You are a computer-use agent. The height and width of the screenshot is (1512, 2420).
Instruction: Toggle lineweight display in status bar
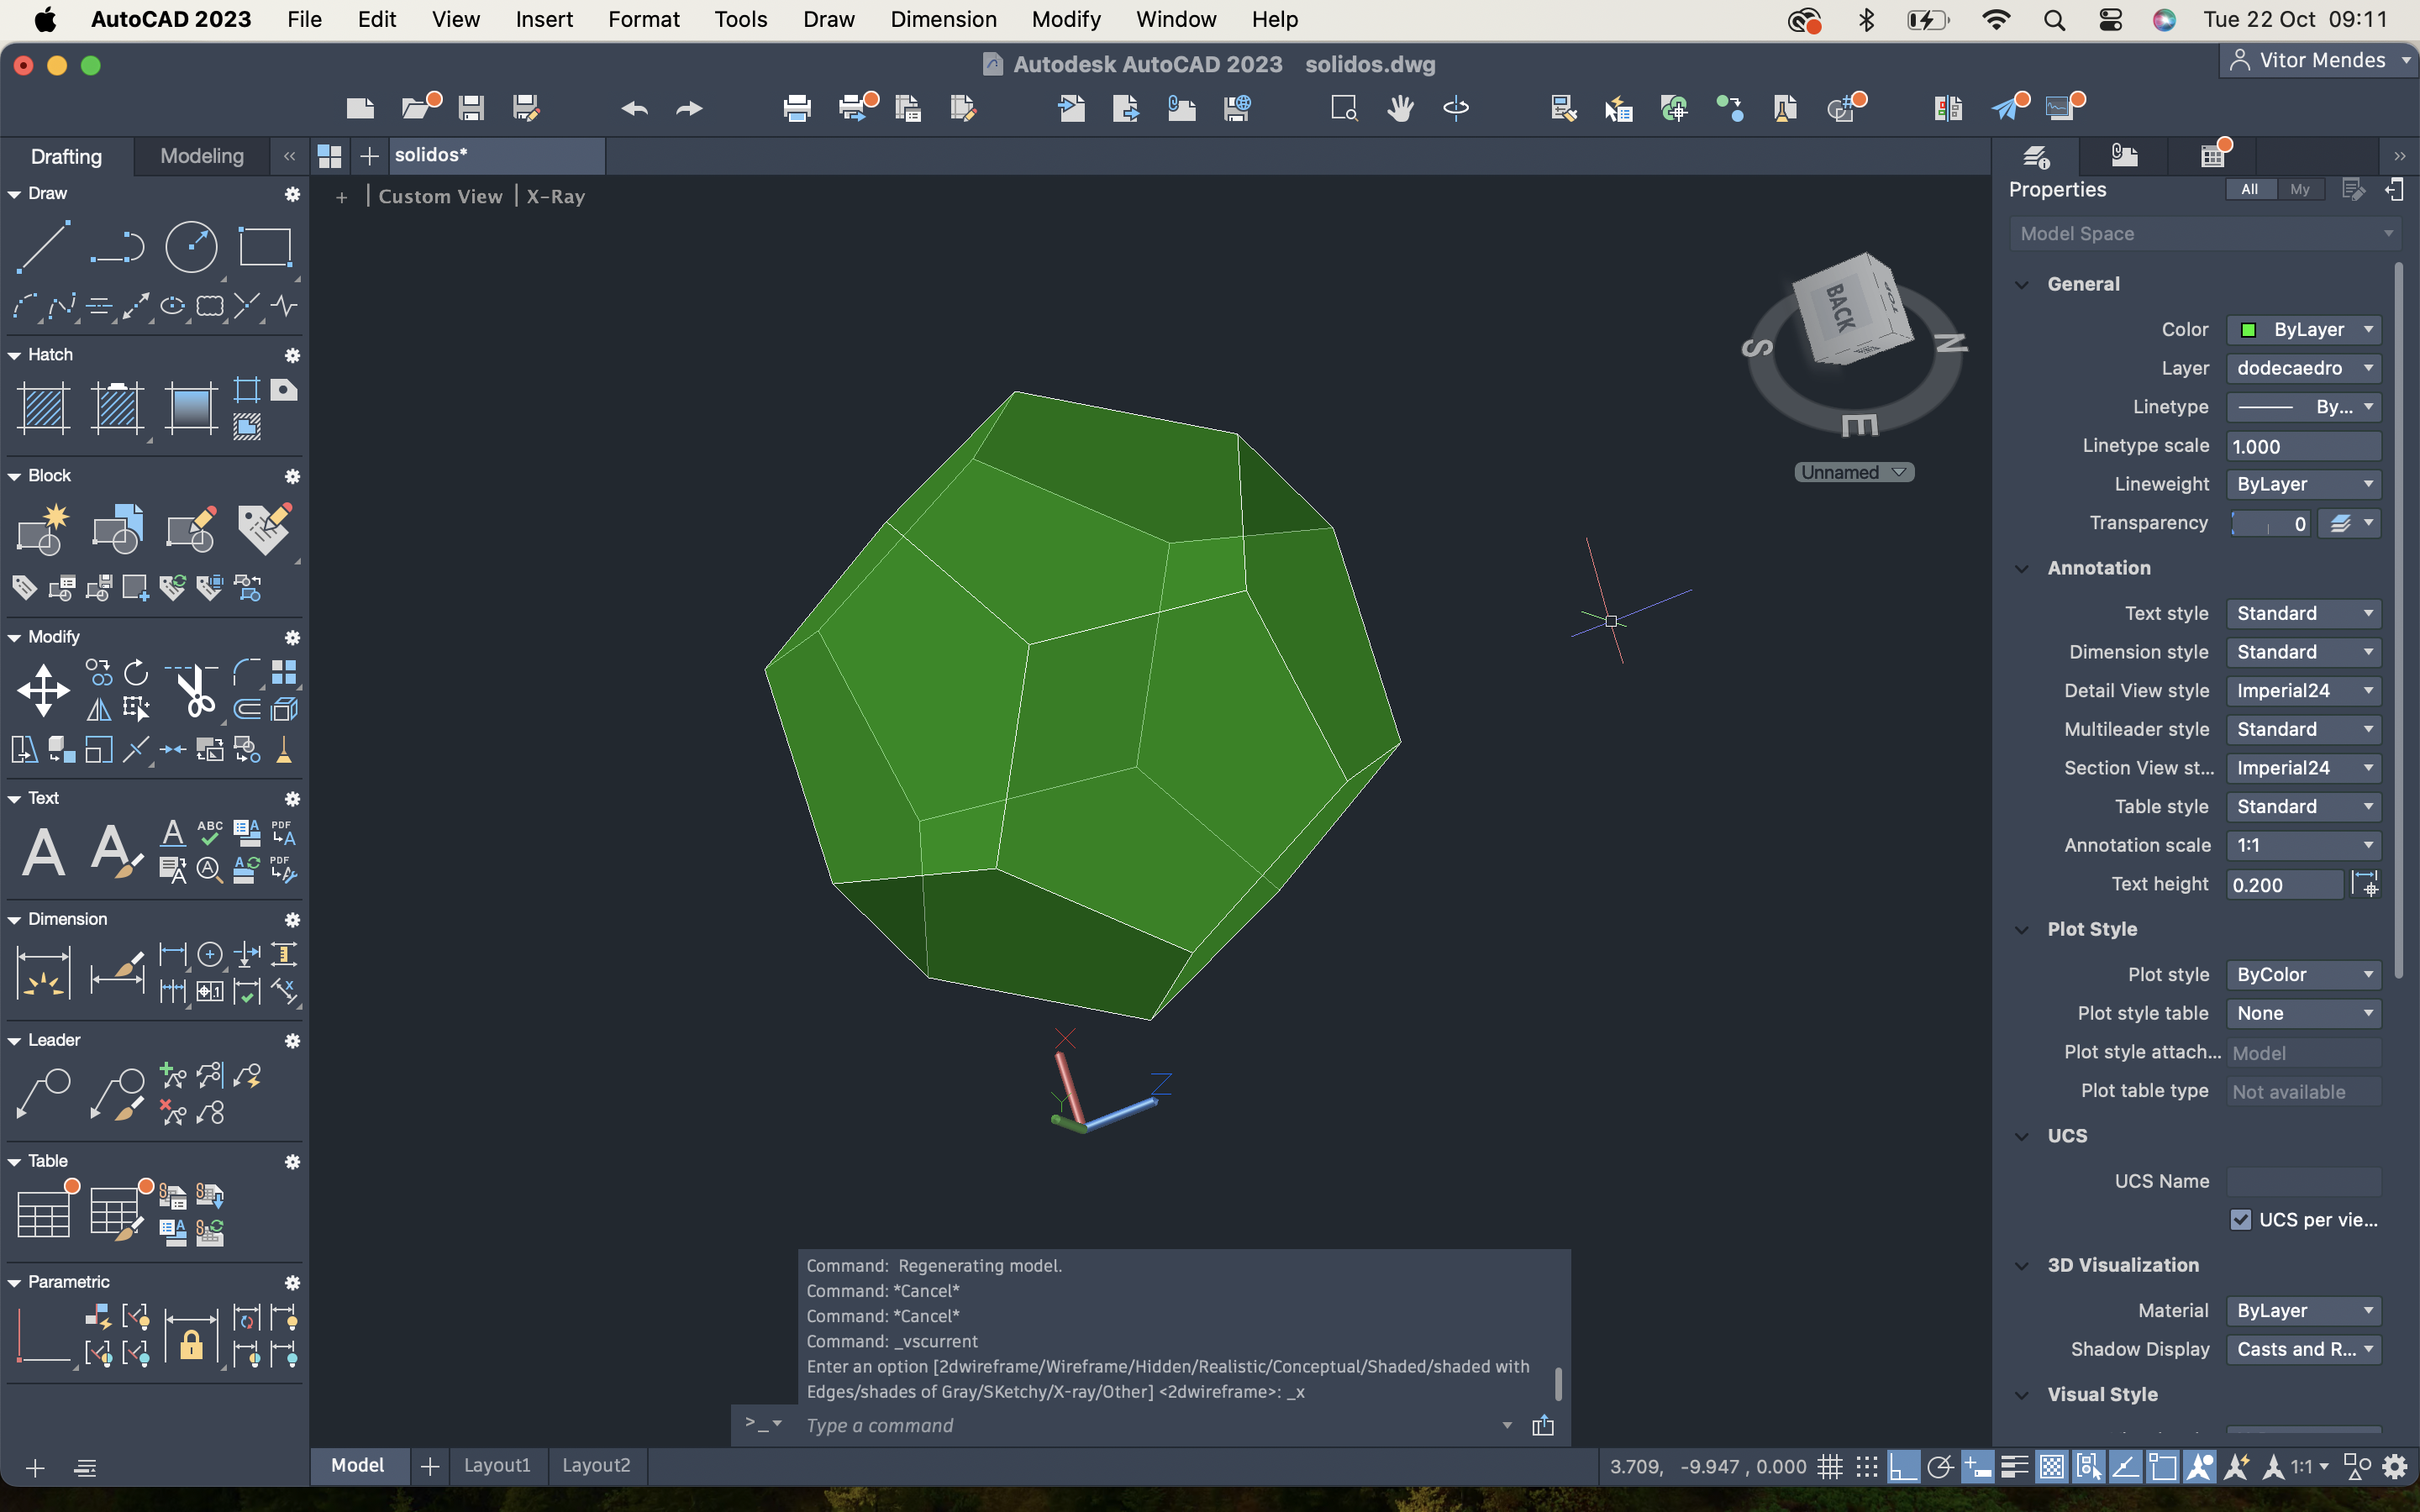(2014, 1467)
